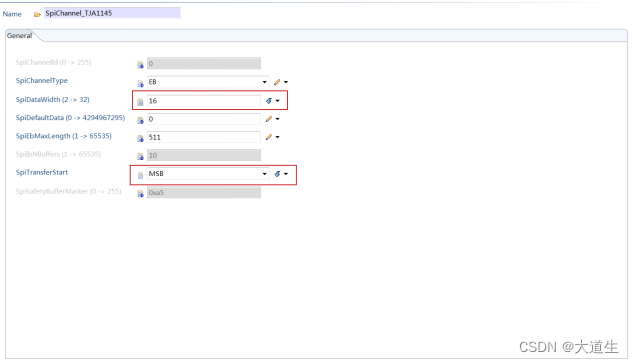Click the SpiChannelType label
The width and height of the screenshot is (634, 363).
42,80
